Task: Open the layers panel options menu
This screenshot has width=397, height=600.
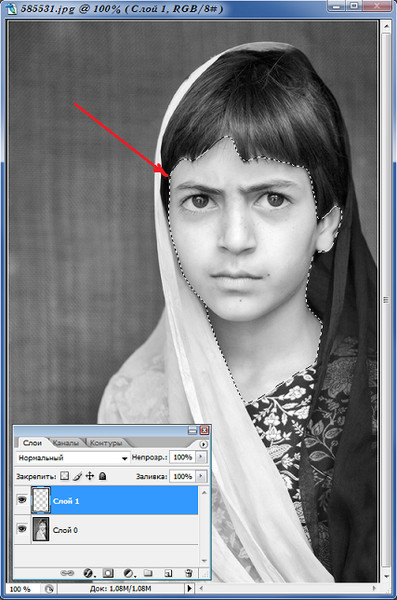Action: point(203,444)
